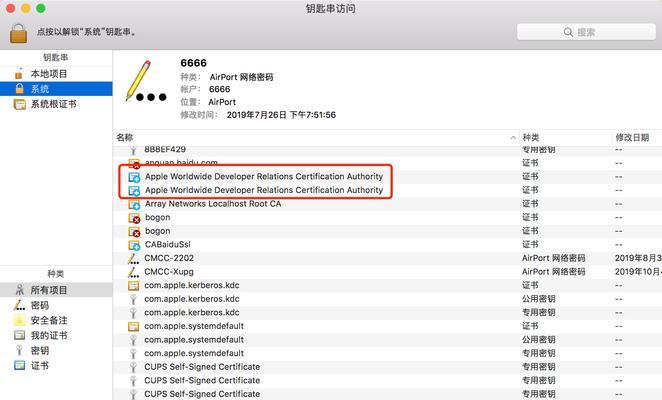Select com.apple.kerberos.kdc entry of kind 专用密钥

(x=387, y=313)
